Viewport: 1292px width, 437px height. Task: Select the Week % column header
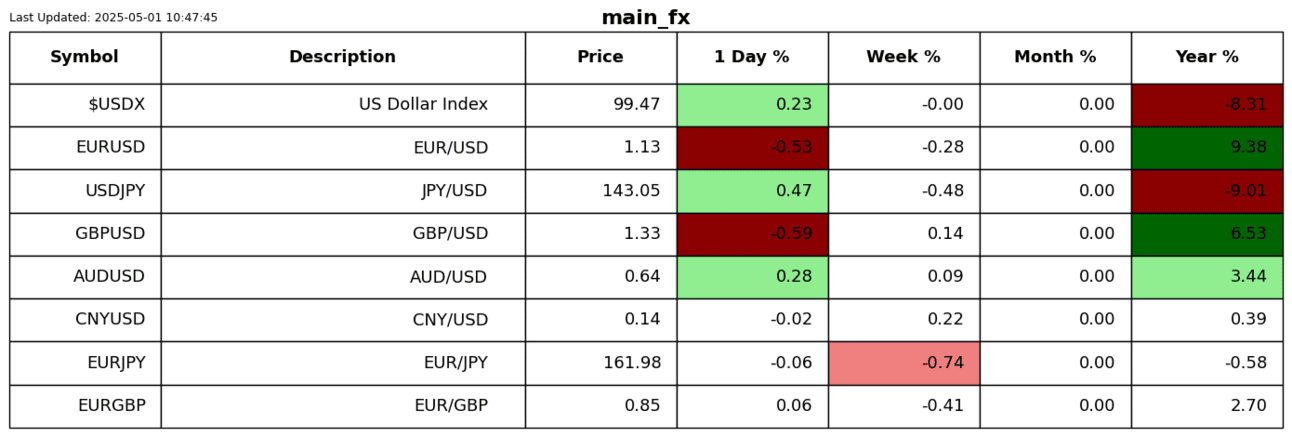903,57
